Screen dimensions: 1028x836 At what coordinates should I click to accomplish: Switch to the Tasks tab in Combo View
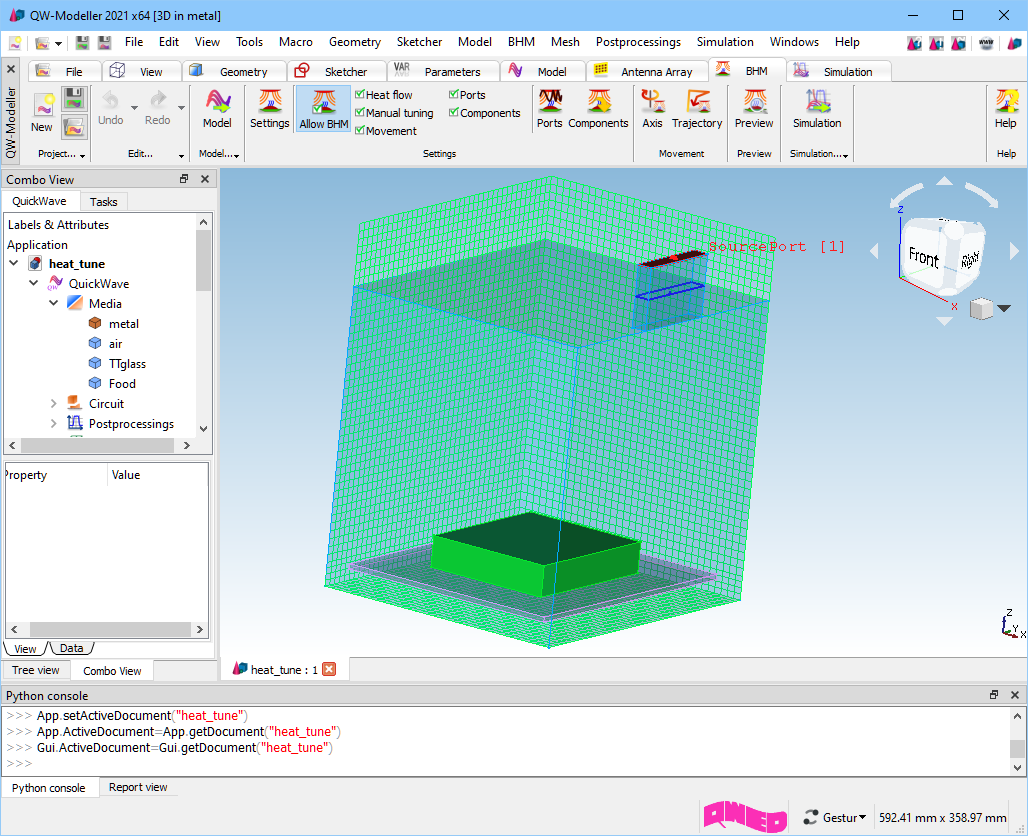point(104,201)
